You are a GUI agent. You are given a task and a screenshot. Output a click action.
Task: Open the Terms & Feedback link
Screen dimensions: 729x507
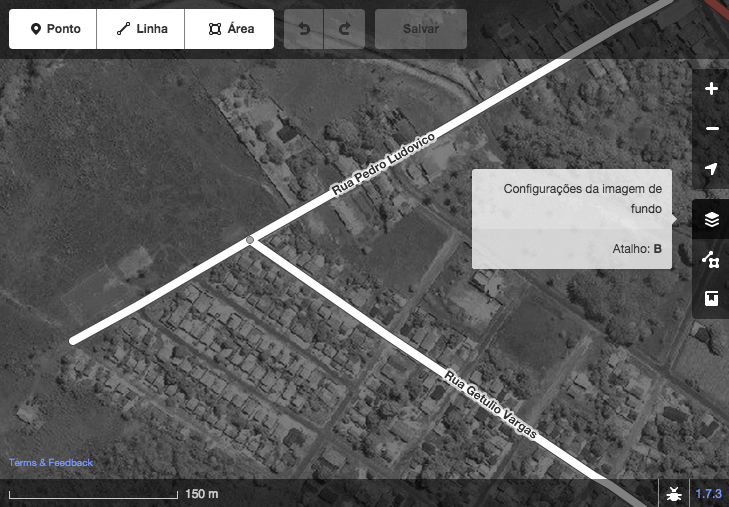(x=51, y=463)
